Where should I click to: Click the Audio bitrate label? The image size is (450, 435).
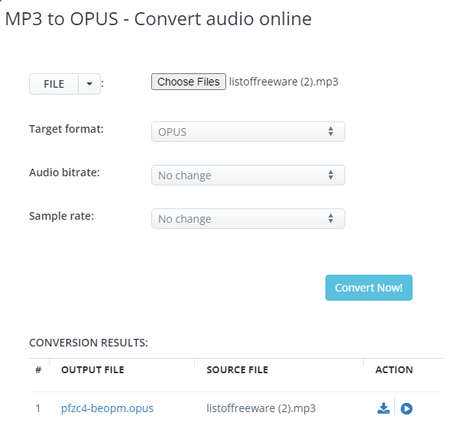64,172
